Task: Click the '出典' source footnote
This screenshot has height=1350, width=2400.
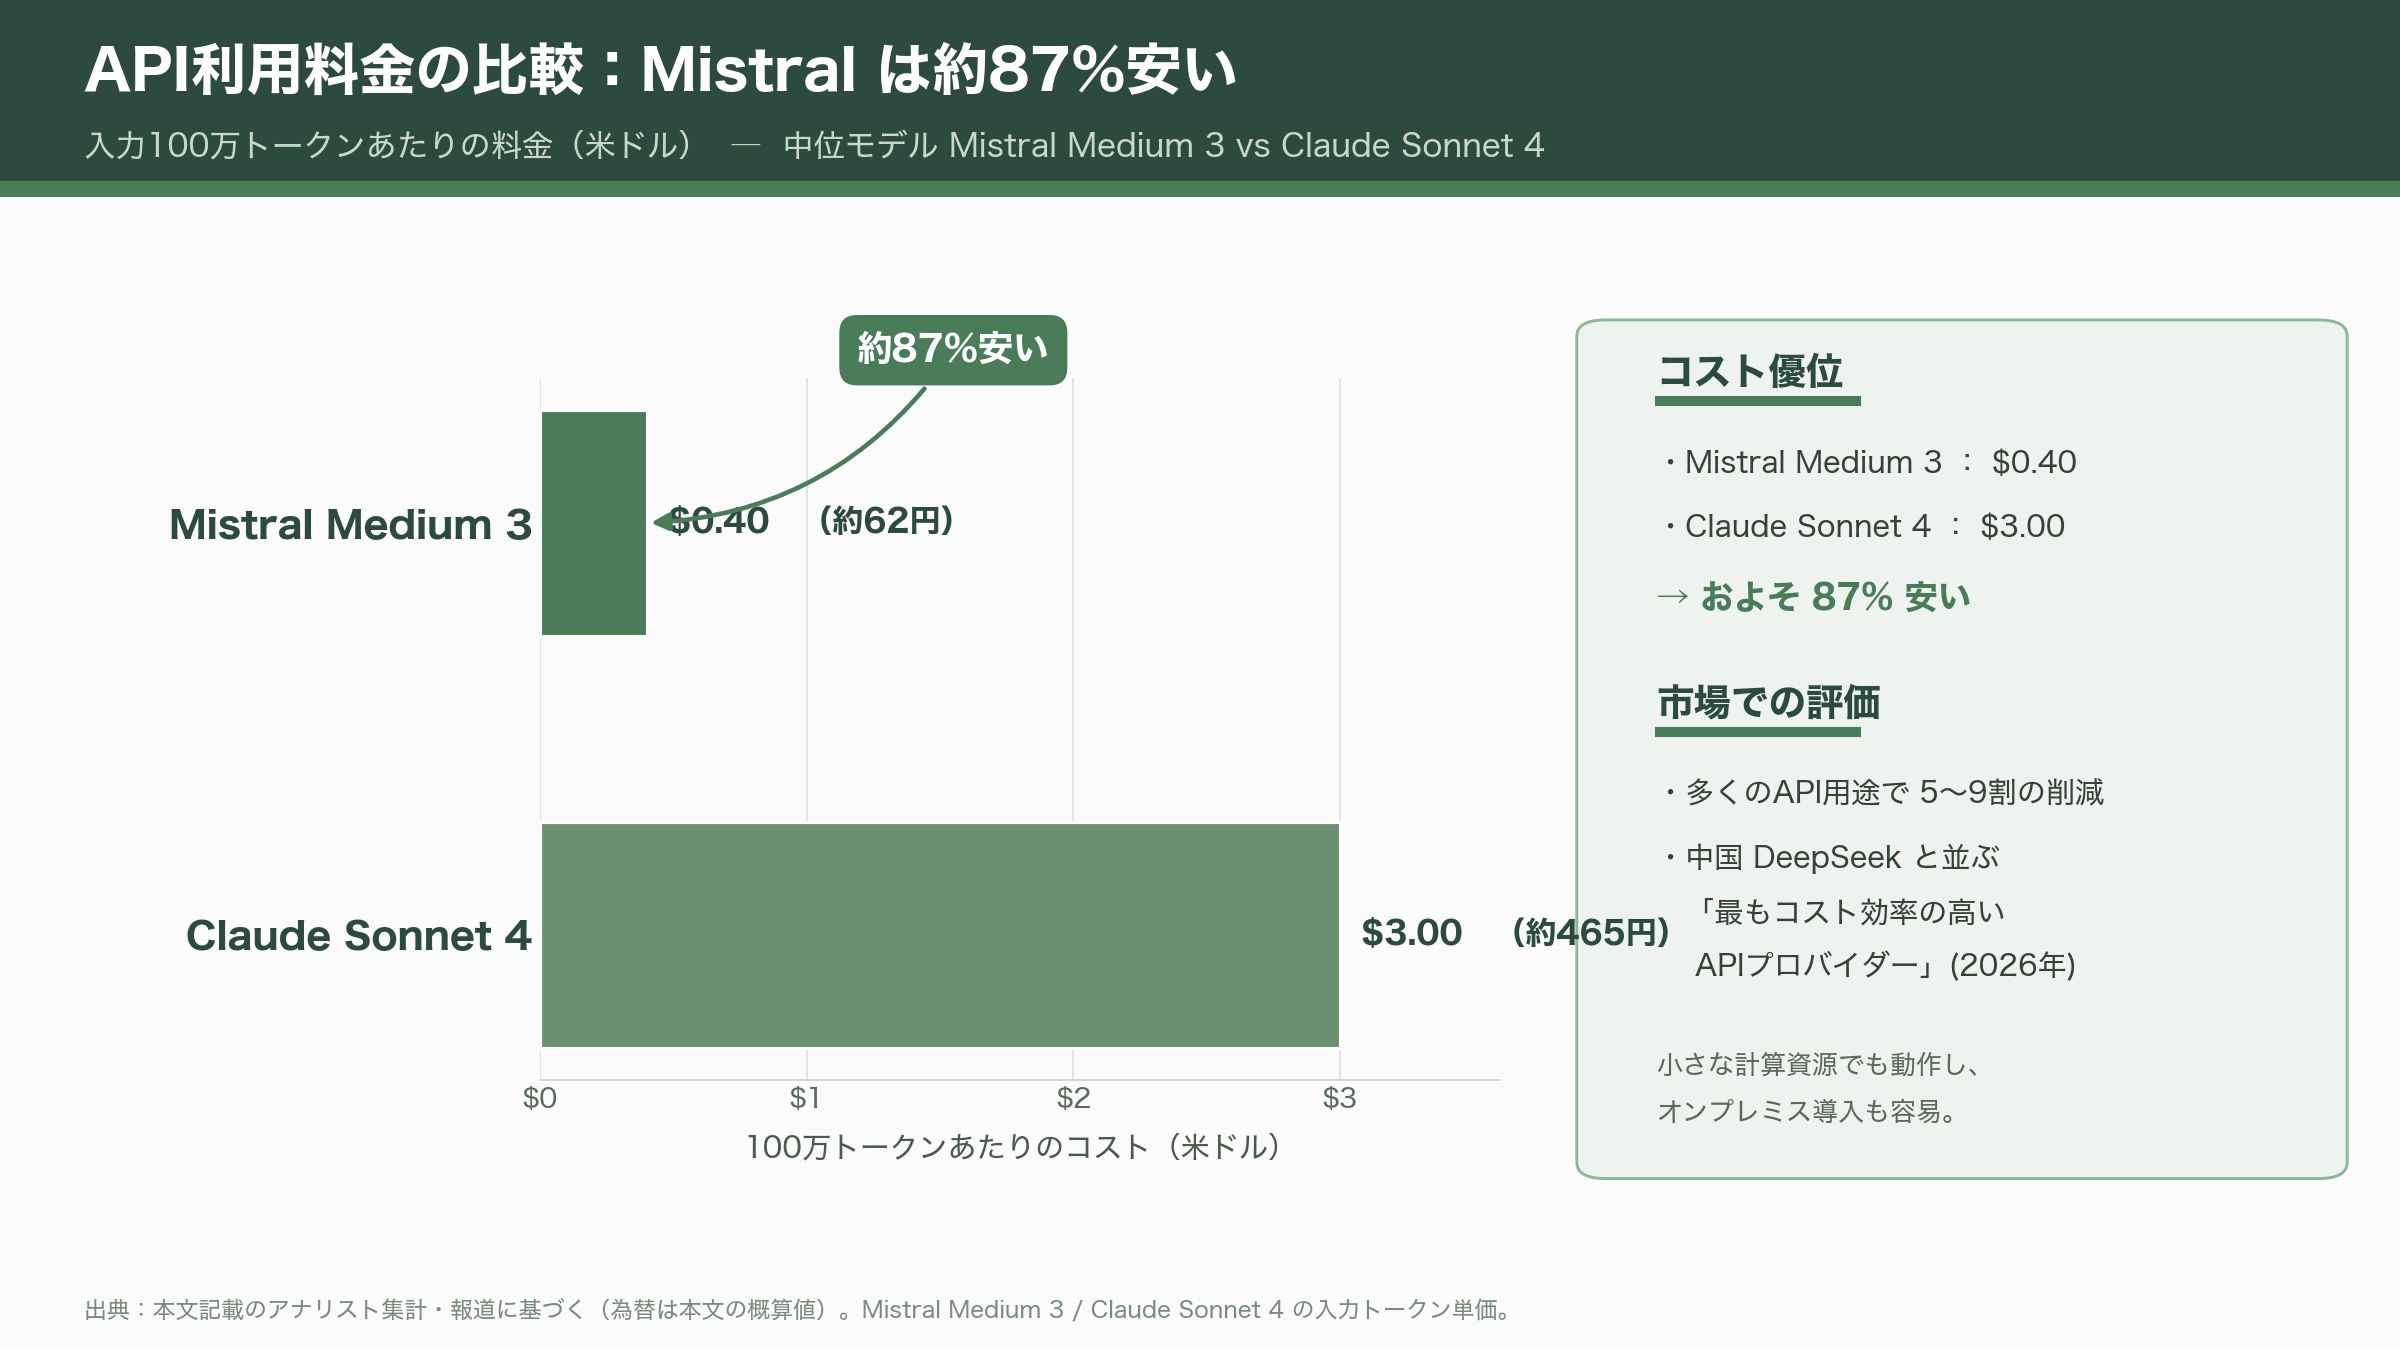Action: (800, 1310)
